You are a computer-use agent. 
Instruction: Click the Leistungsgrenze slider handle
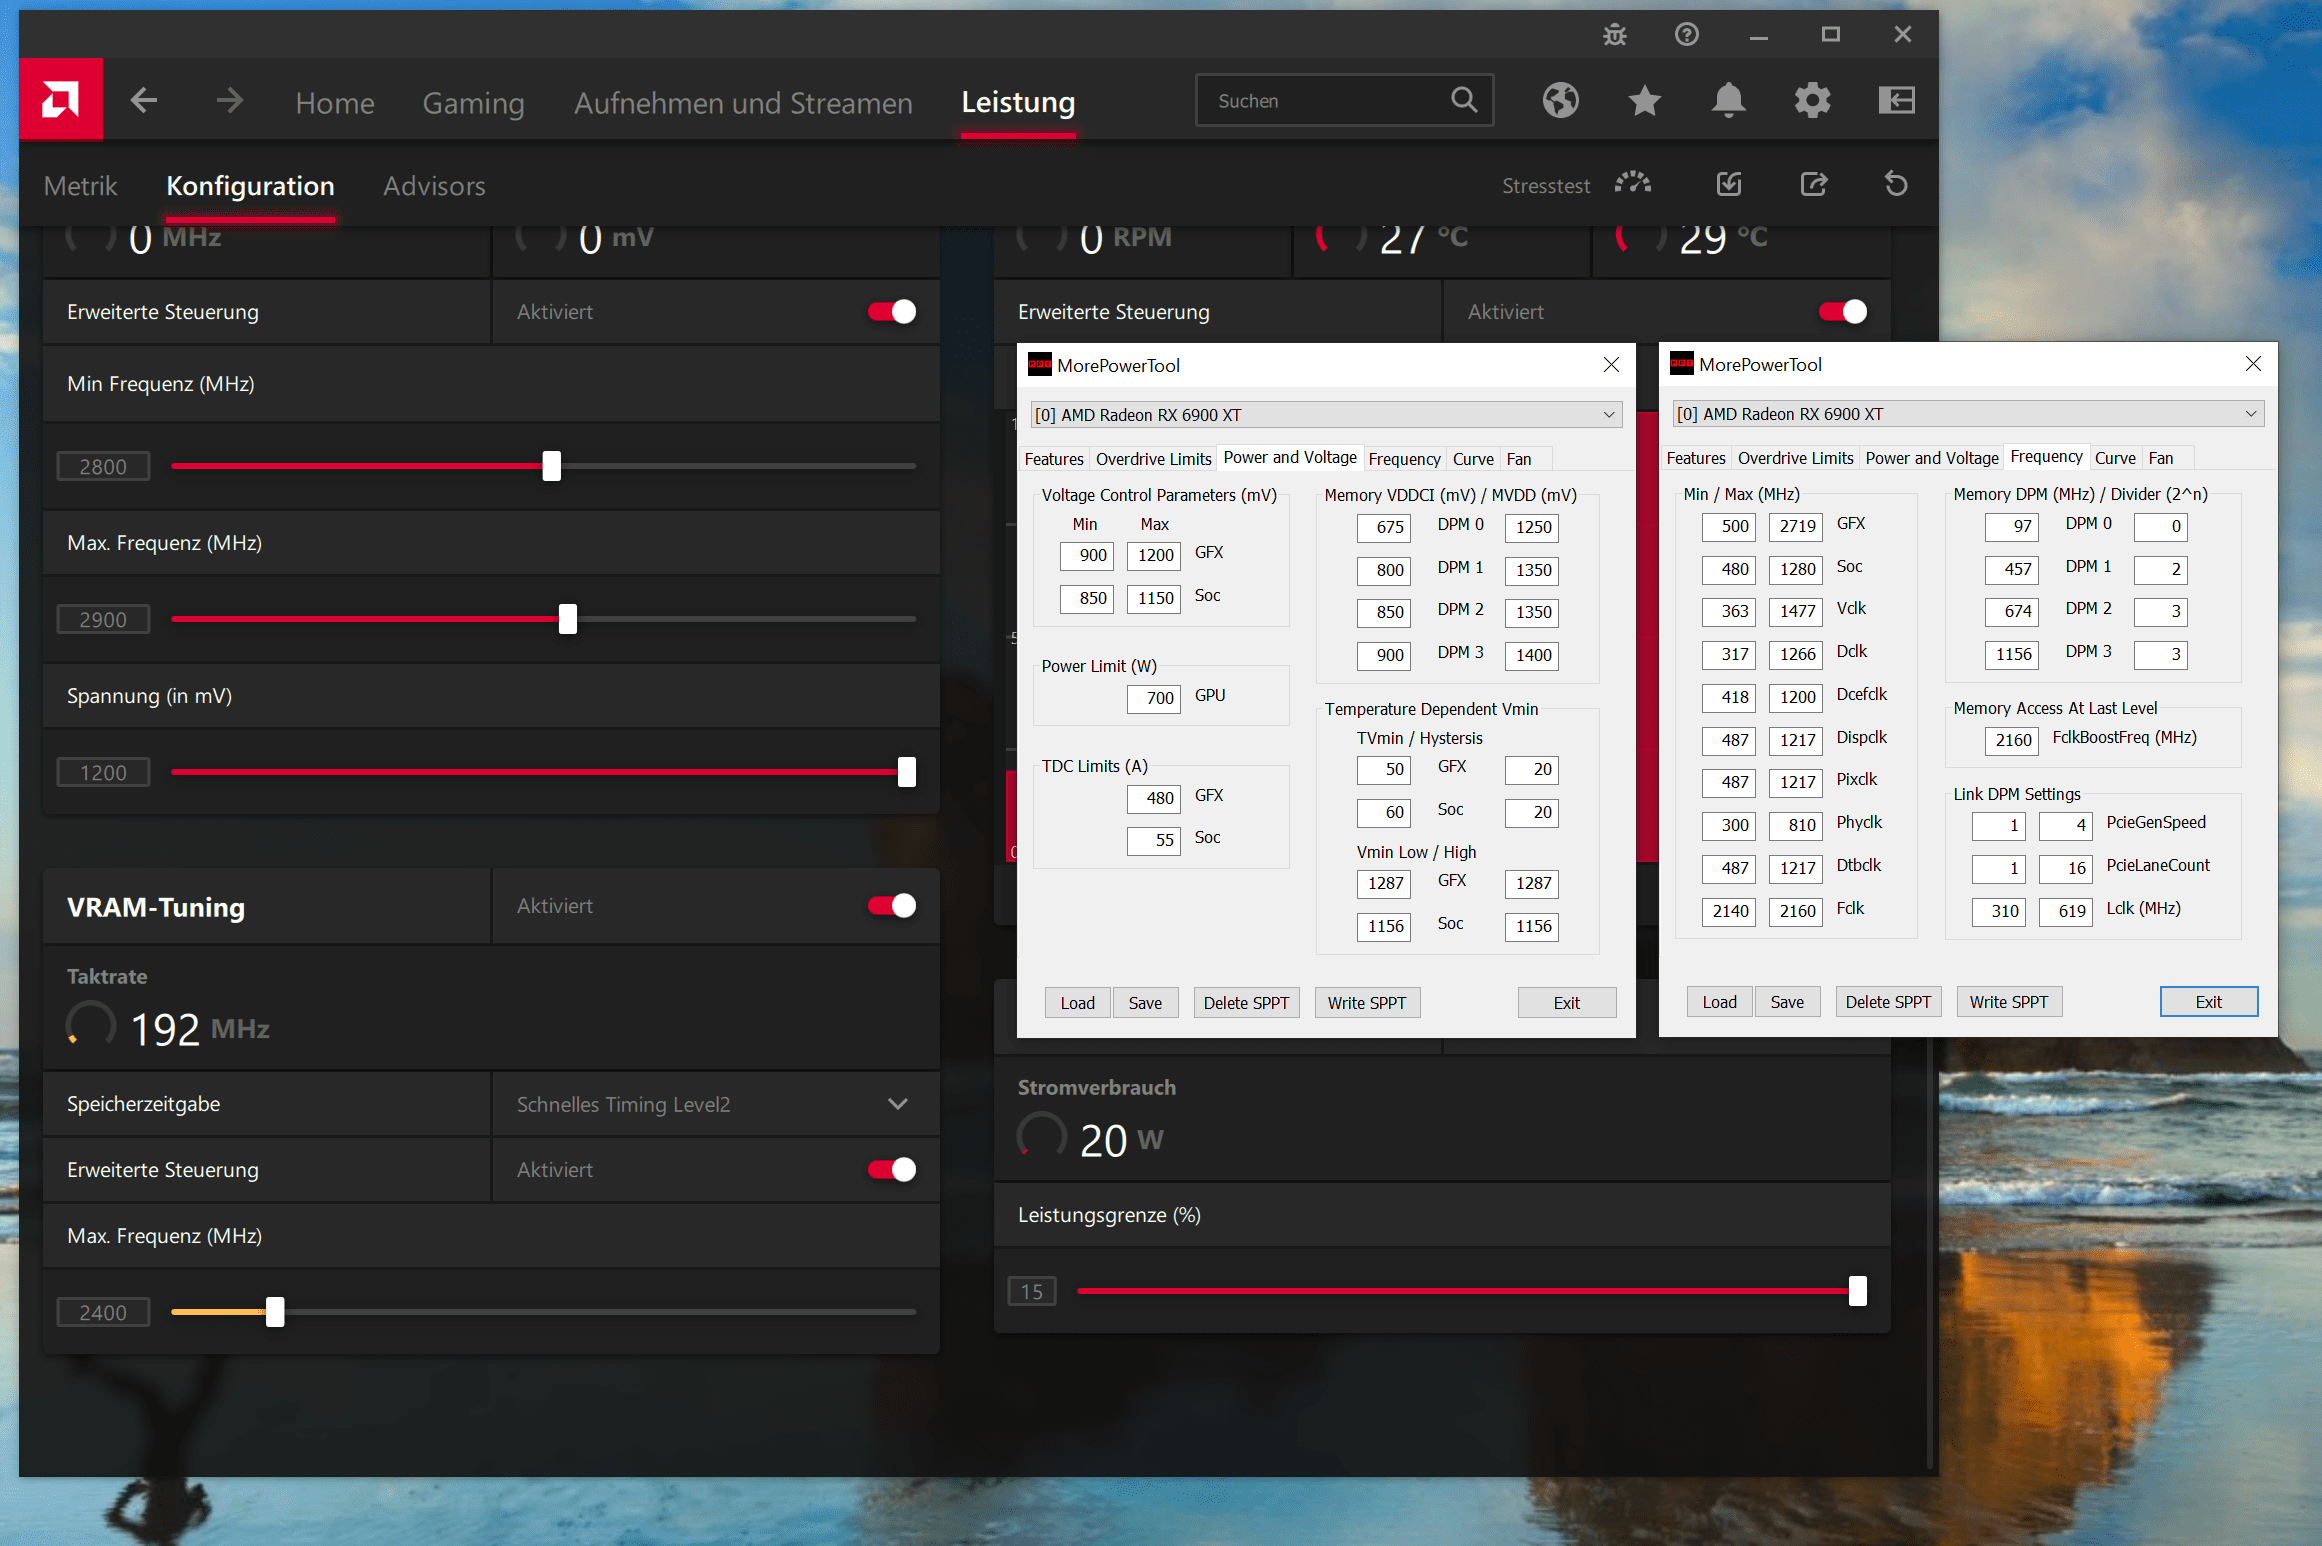pyautogui.click(x=1857, y=1291)
